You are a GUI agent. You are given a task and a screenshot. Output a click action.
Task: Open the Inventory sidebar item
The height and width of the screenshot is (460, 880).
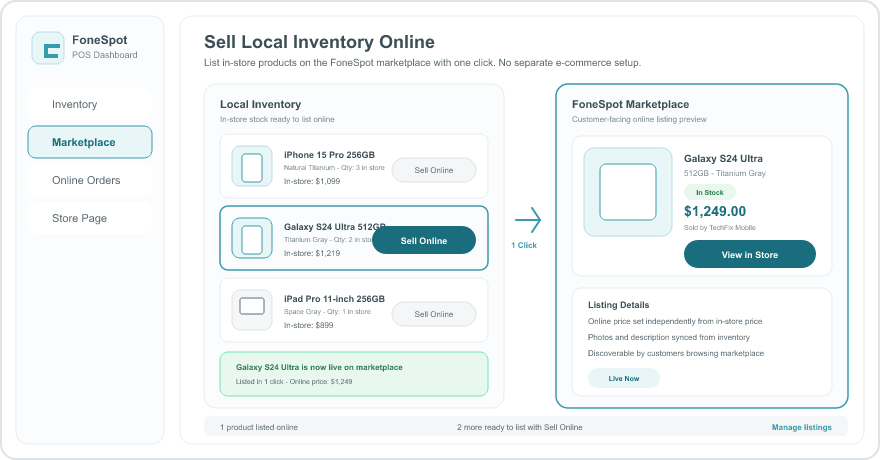[x=90, y=104]
